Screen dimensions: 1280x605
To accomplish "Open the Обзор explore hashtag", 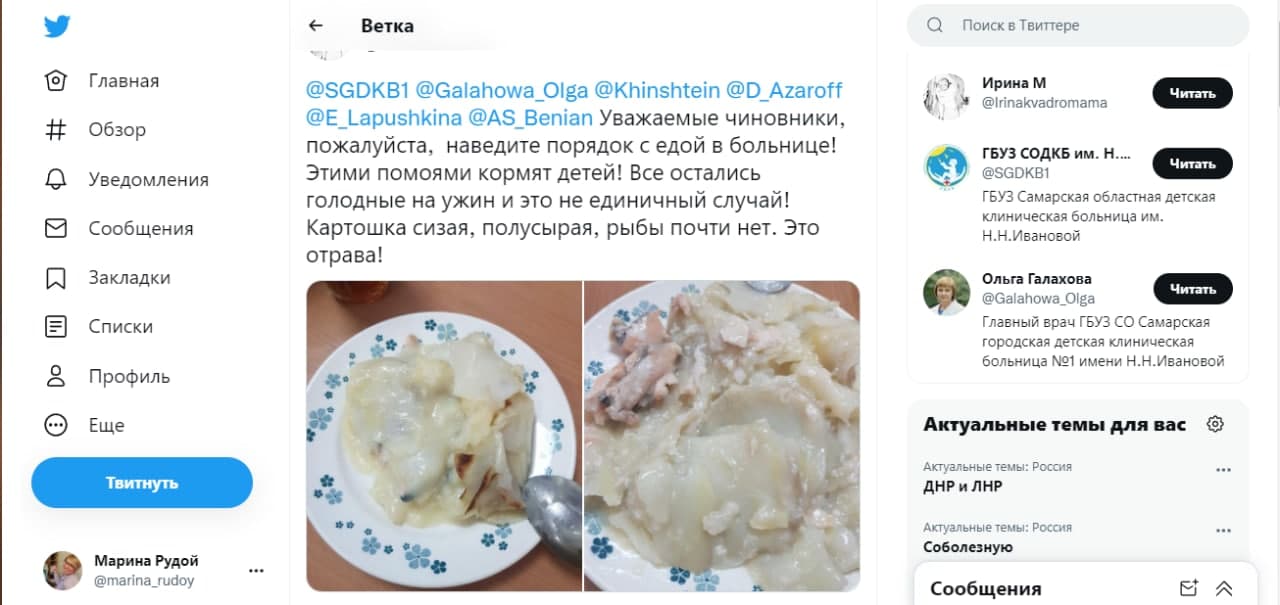I will click(x=96, y=130).
